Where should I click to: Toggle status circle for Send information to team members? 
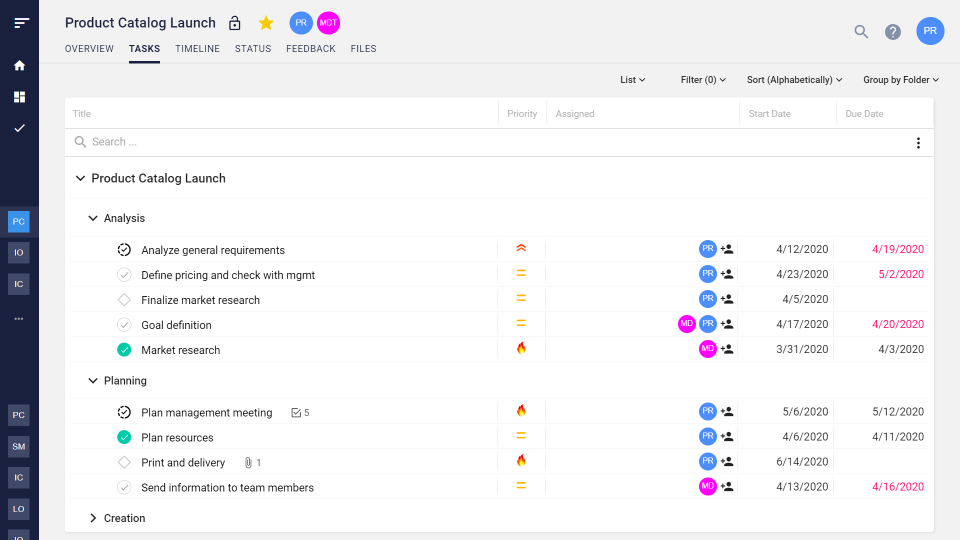(124, 487)
